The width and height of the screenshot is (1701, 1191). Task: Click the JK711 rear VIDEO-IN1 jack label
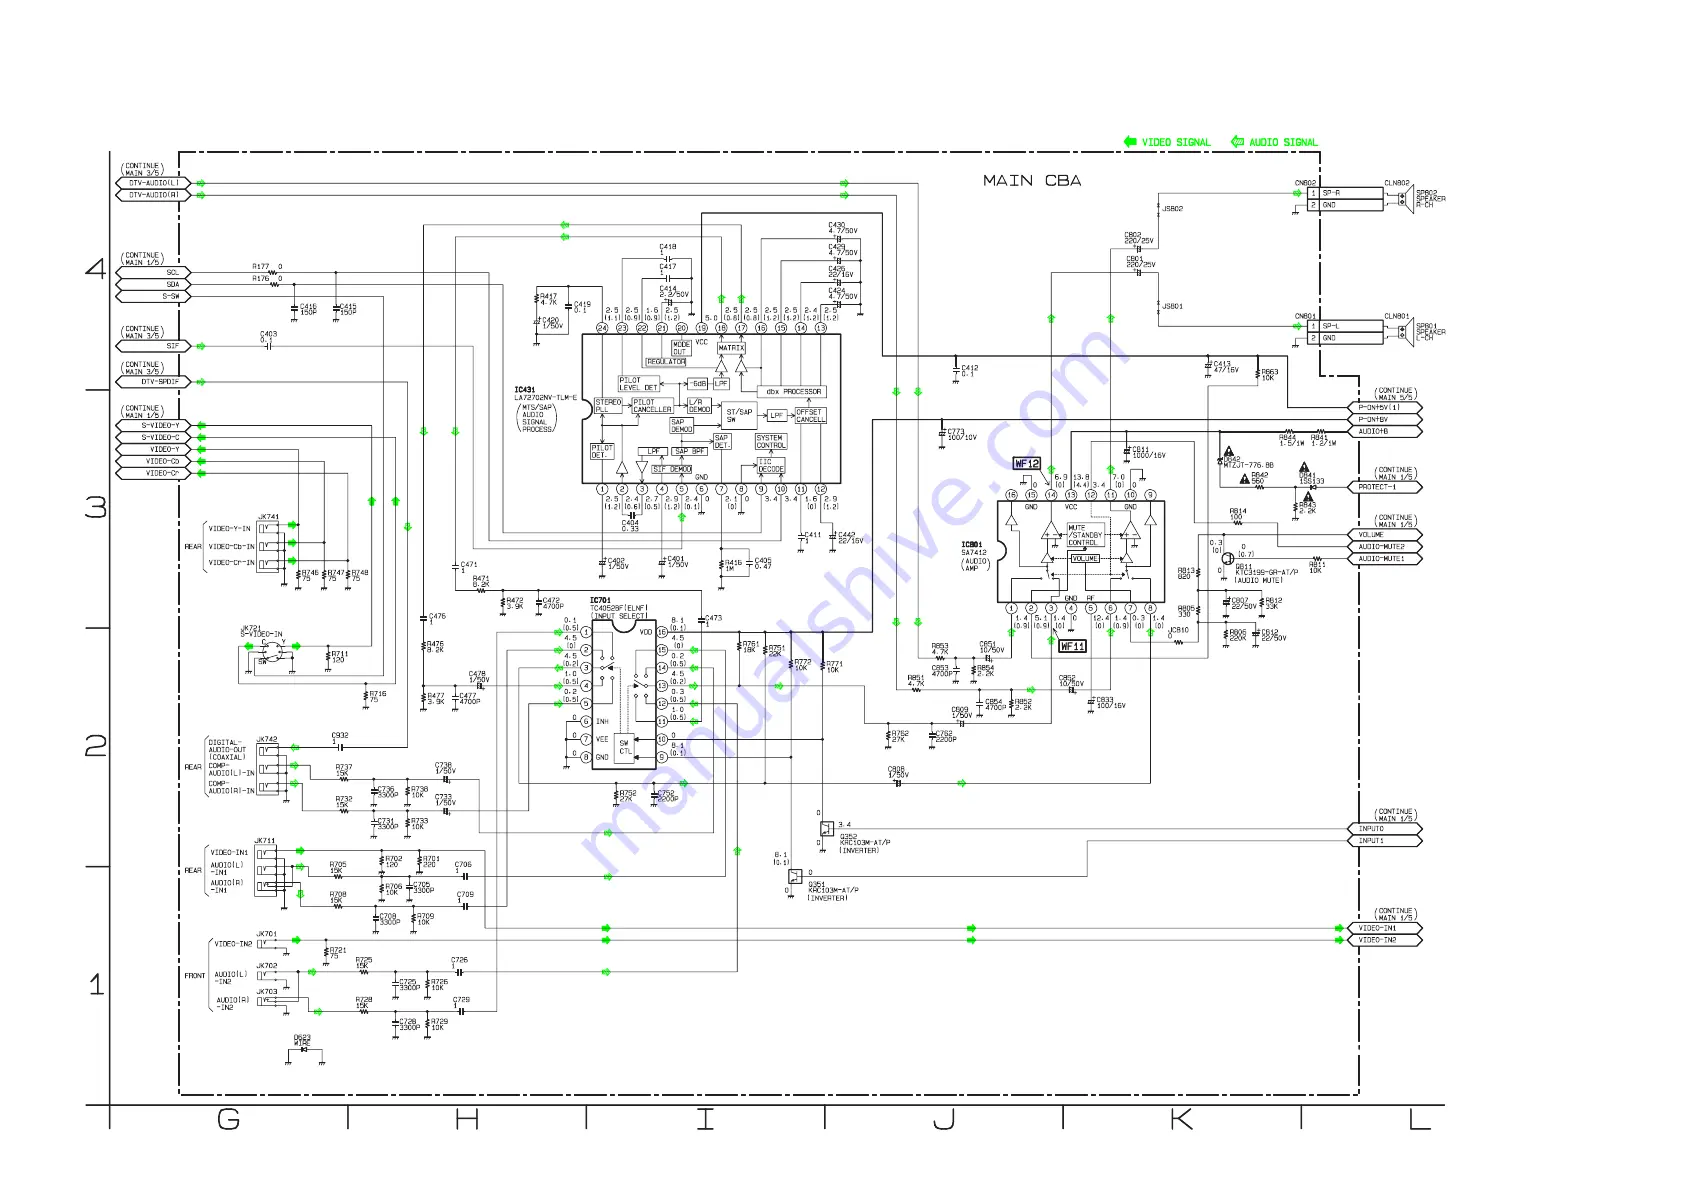[x=265, y=842]
